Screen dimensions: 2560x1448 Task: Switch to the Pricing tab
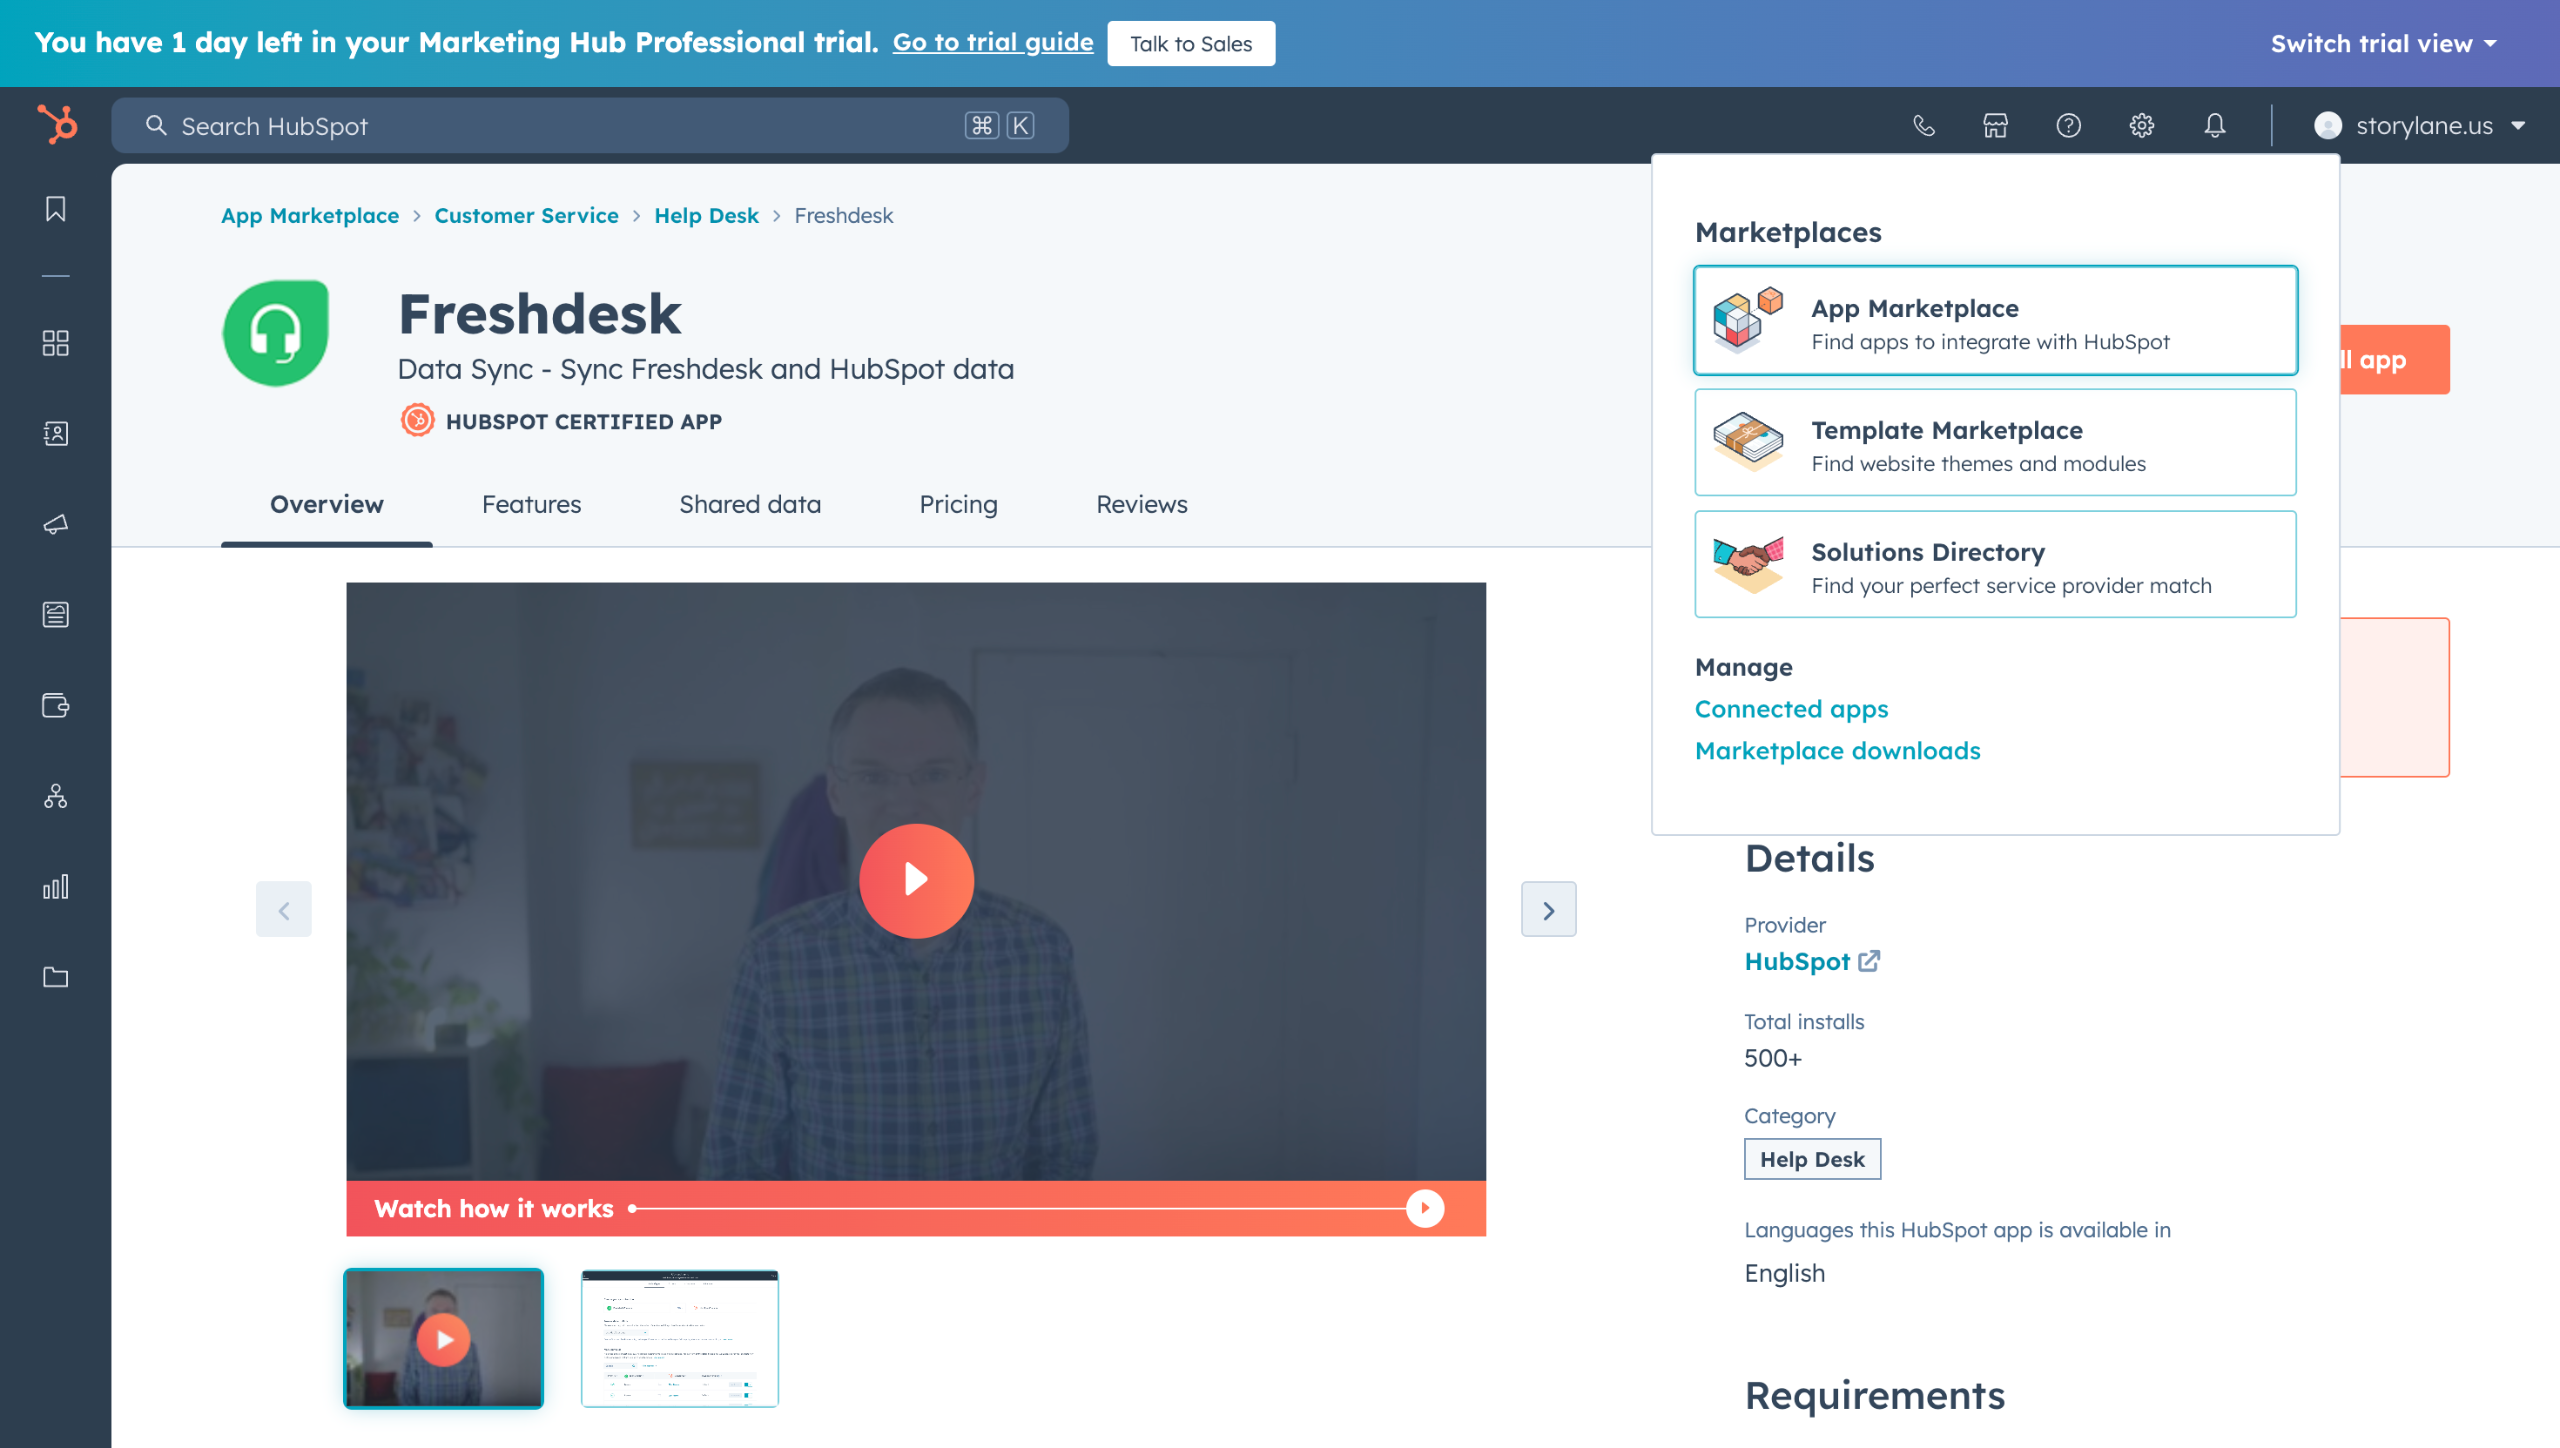pos(958,504)
